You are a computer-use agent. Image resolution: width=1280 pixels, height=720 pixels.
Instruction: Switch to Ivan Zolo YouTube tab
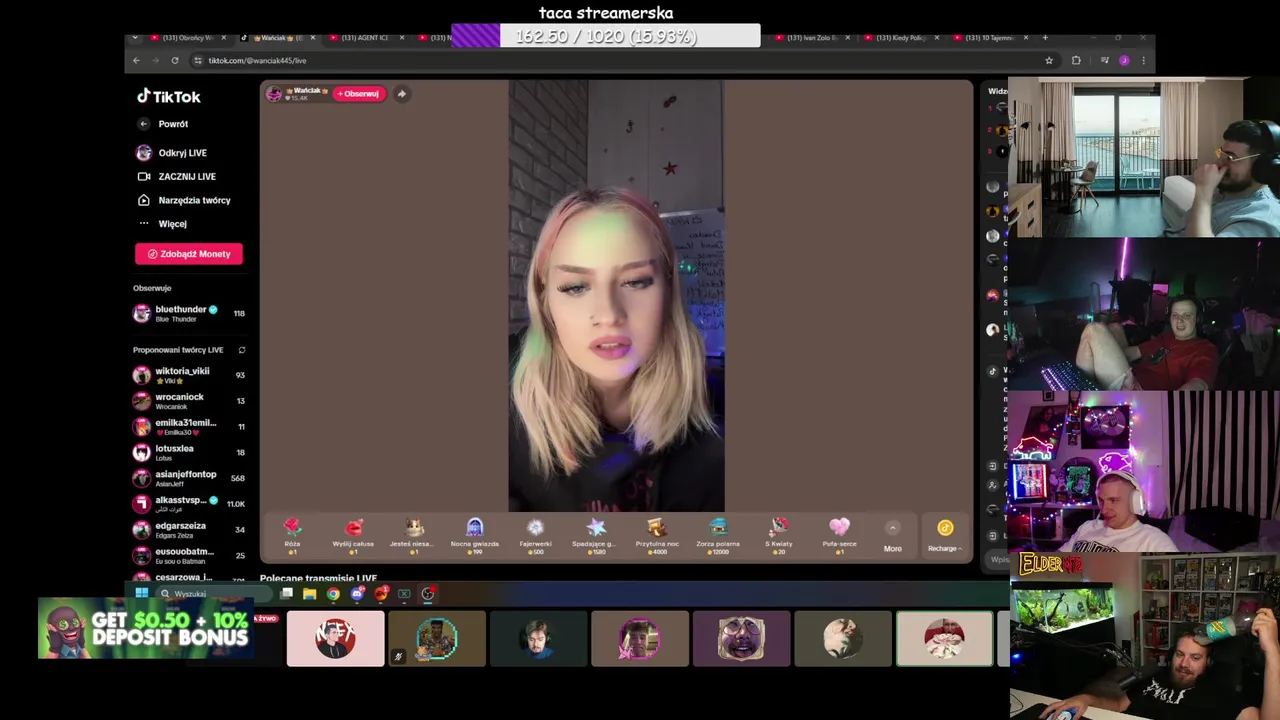coord(812,38)
